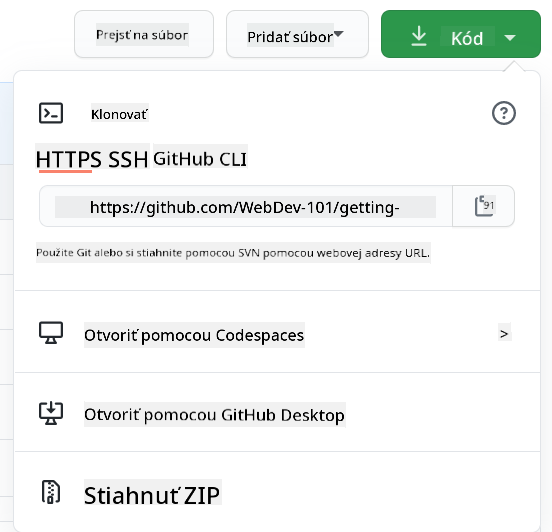Select the GitHub CLI tab
The height and width of the screenshot is (532, 552).
(x=200, y=159)
